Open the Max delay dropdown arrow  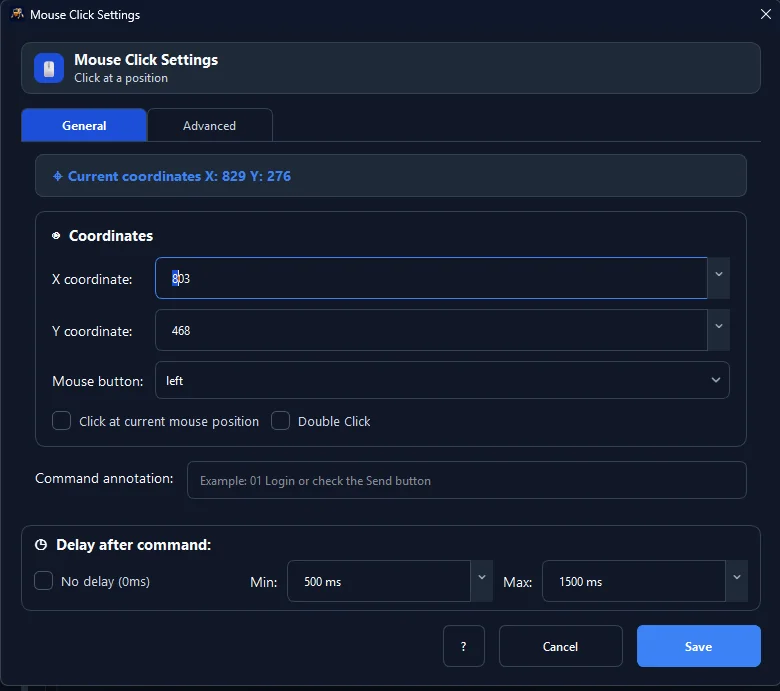click(737, 578)
